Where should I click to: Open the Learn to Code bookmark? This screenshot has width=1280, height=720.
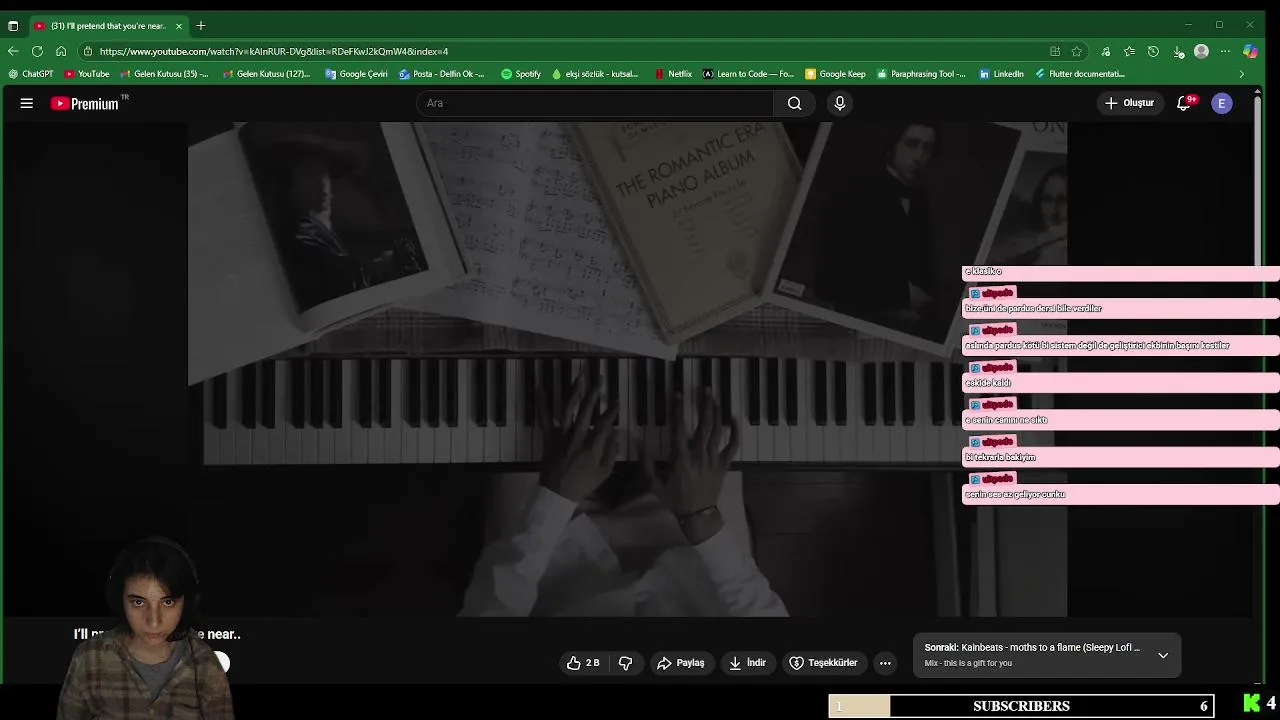click(x=748, y=74)
